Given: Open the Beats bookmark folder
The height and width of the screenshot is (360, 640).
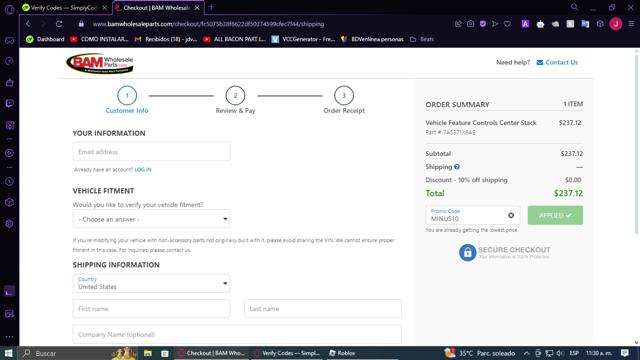Looking at the screenshot, I should point(422,39).
